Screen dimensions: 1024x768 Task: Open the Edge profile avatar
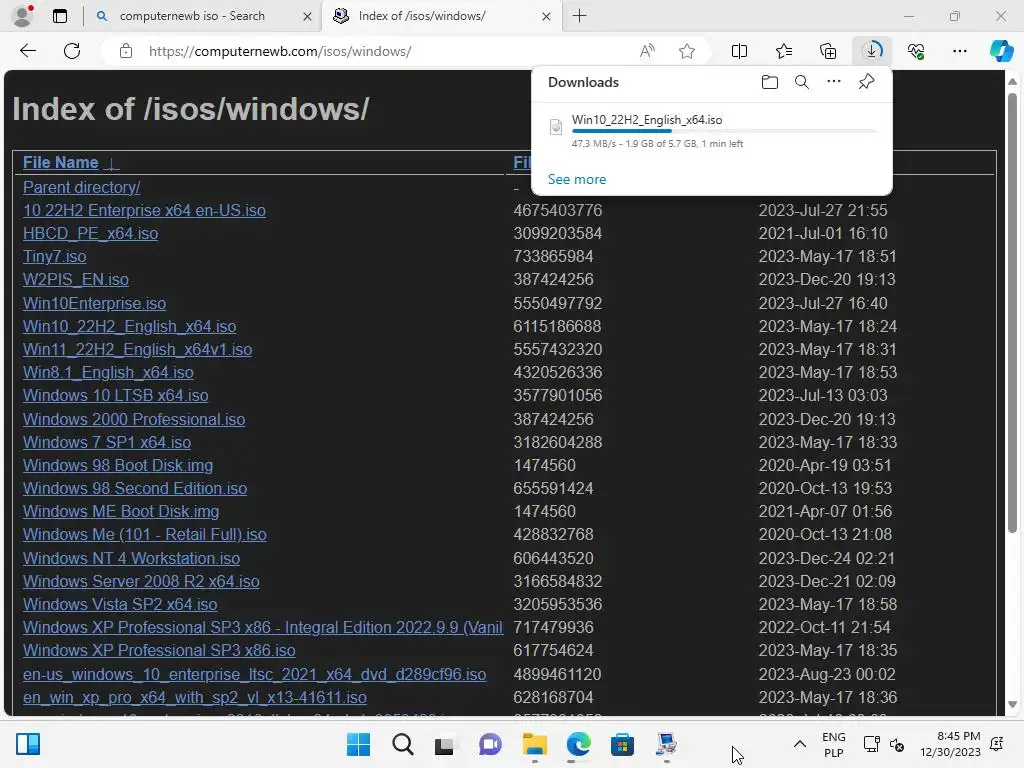[24, 16]
